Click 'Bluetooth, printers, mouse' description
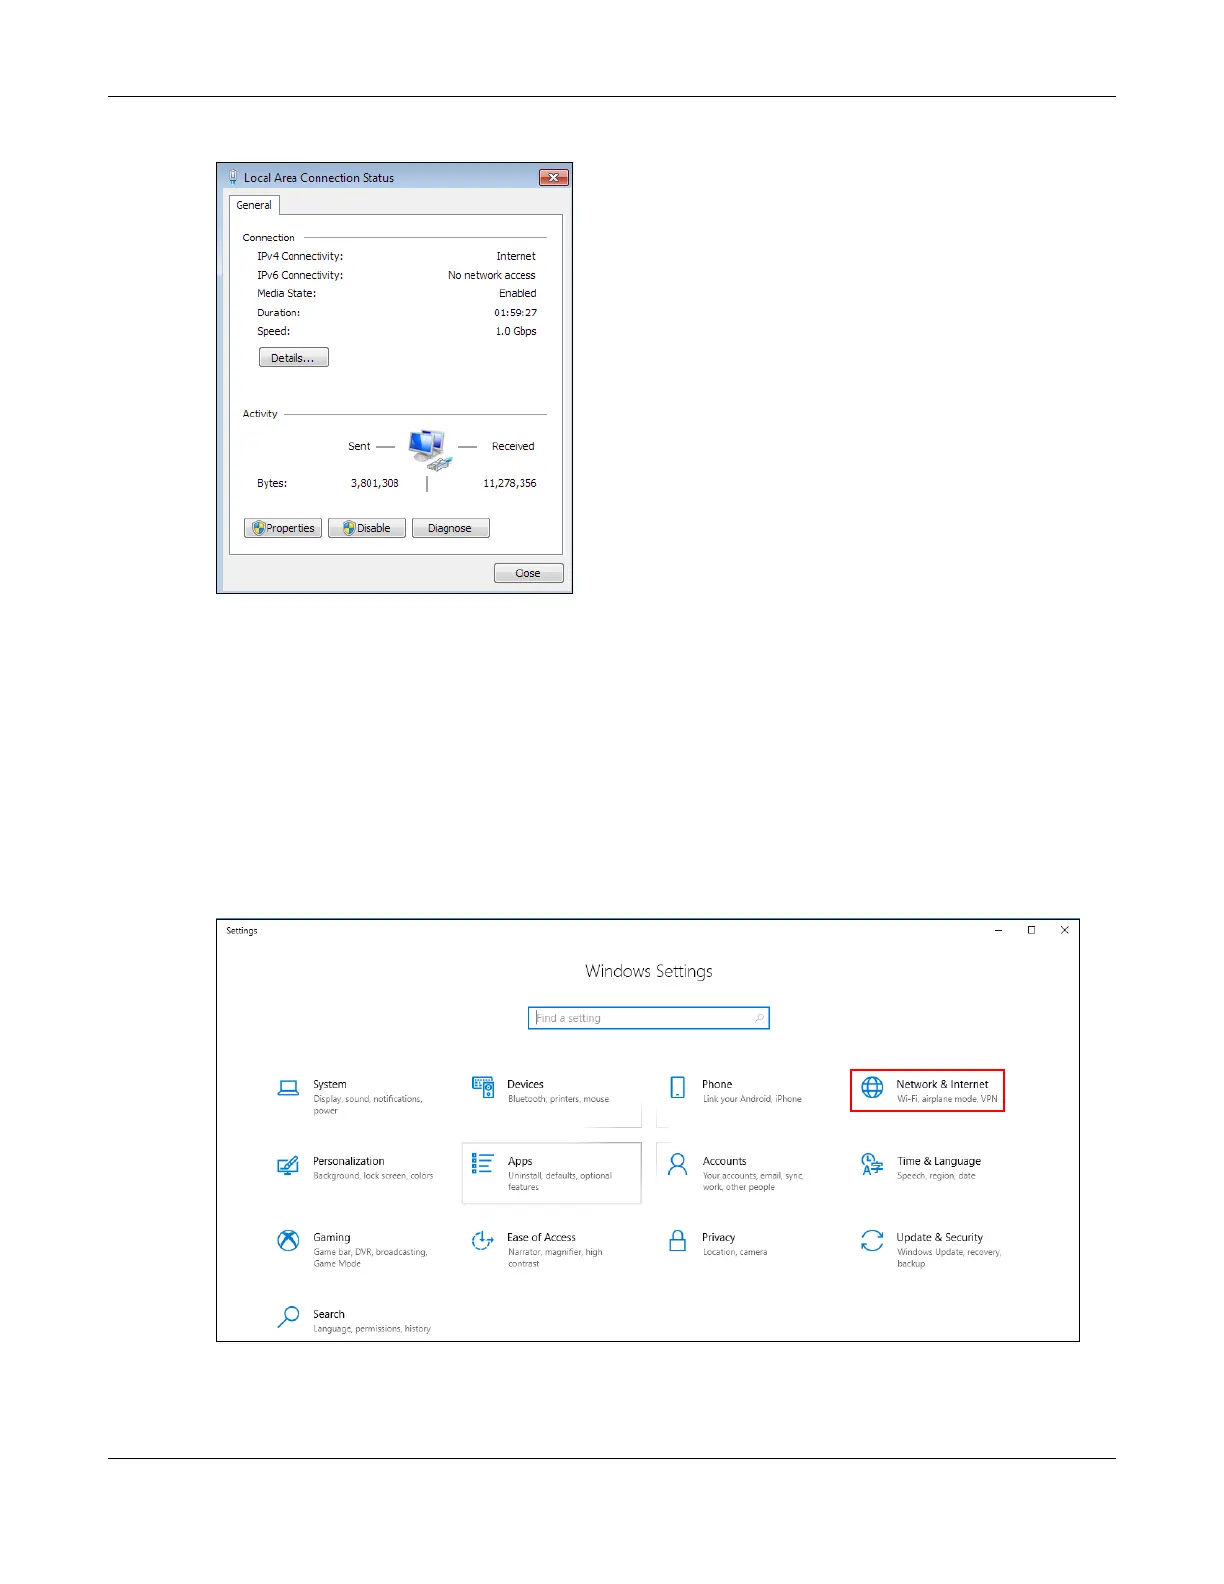 558,1099
